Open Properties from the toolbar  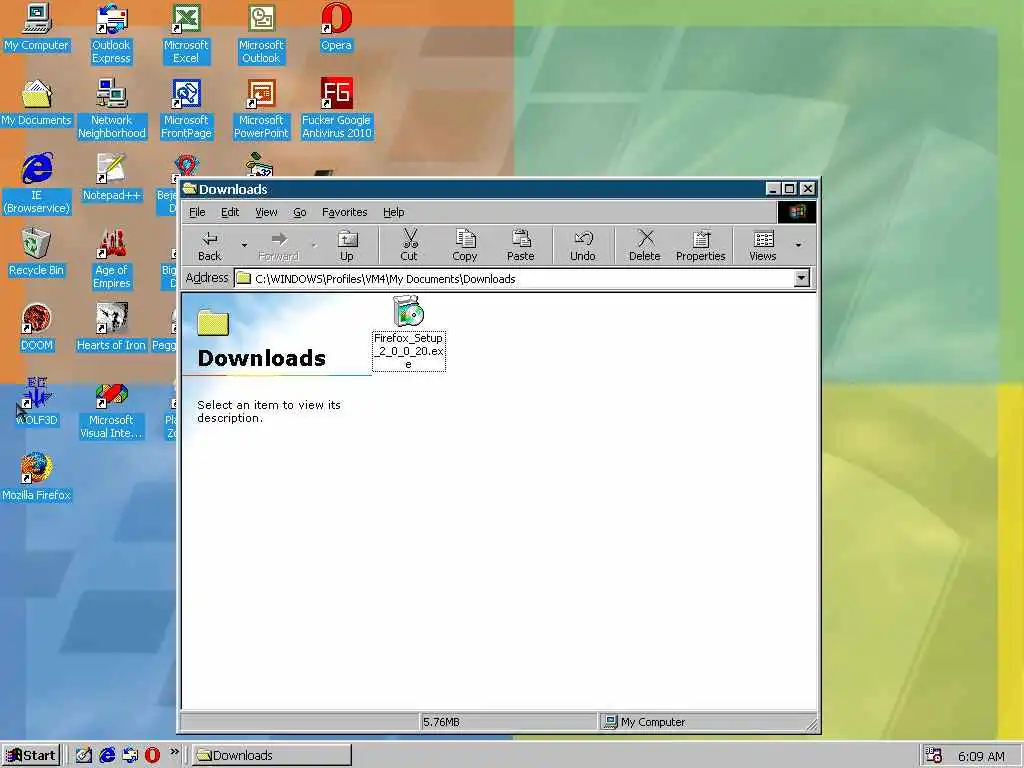pos(701,246)
